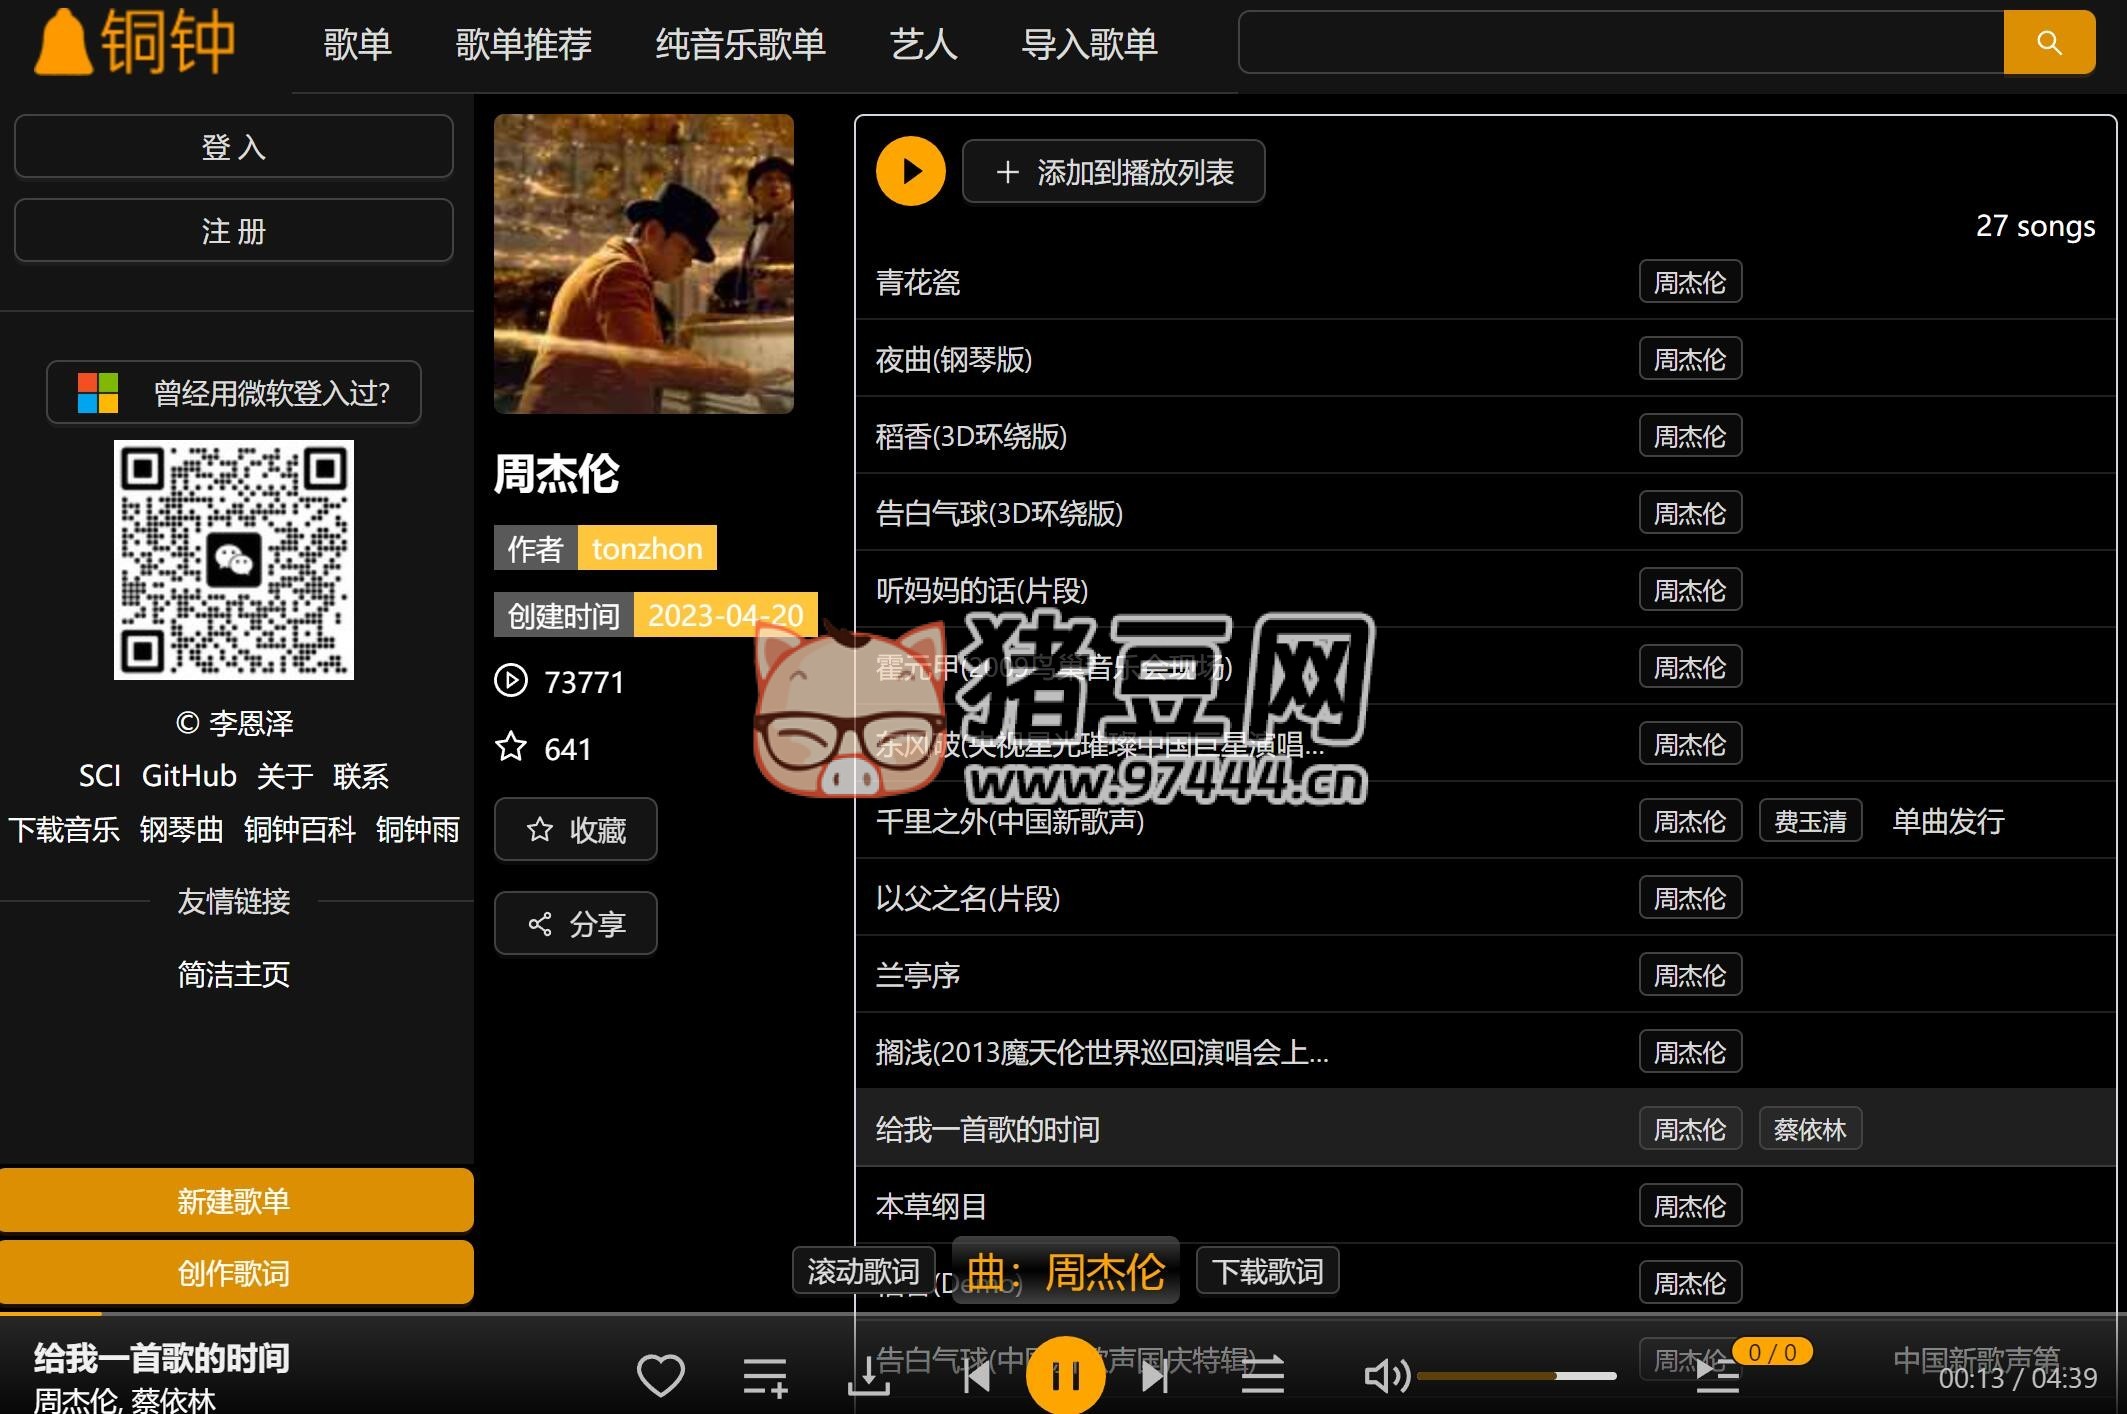The width and height of the screenshot is (2127, 1414).
Task: Add current song to playlist icon
Action: pos(765,1377)
